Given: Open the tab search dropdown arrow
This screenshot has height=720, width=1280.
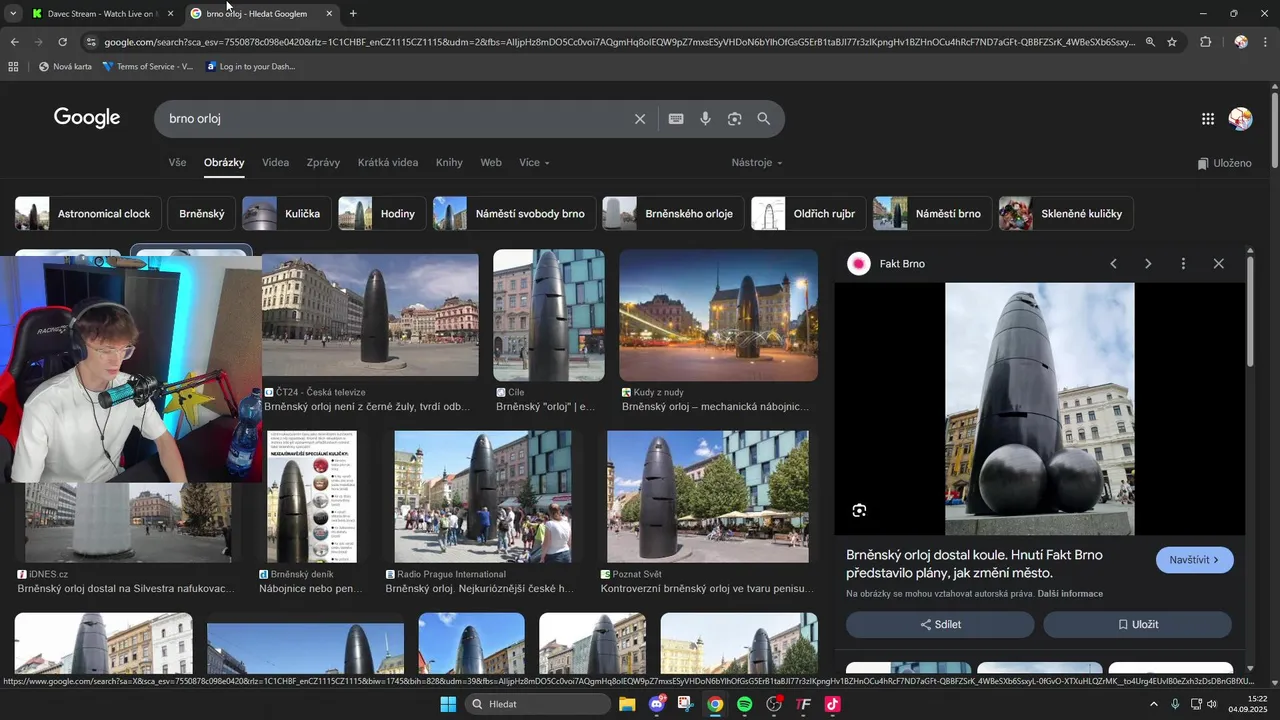Looking at the screenshot, I should point(13,14).
